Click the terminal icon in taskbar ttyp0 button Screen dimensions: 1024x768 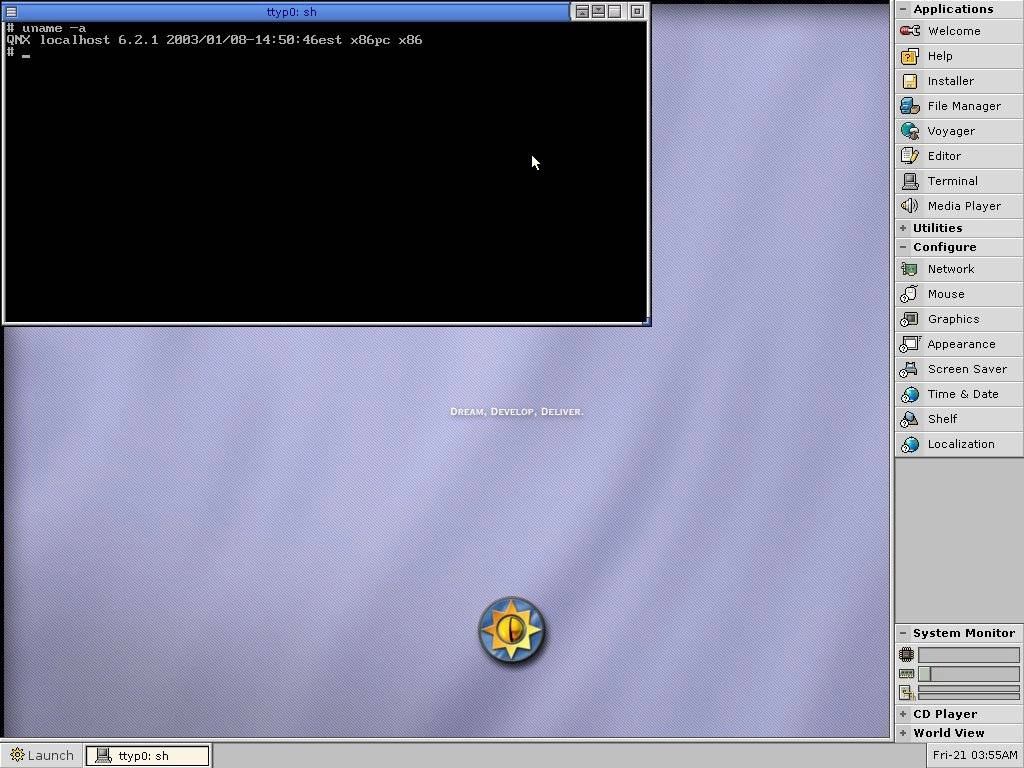[x=103, y=756]
